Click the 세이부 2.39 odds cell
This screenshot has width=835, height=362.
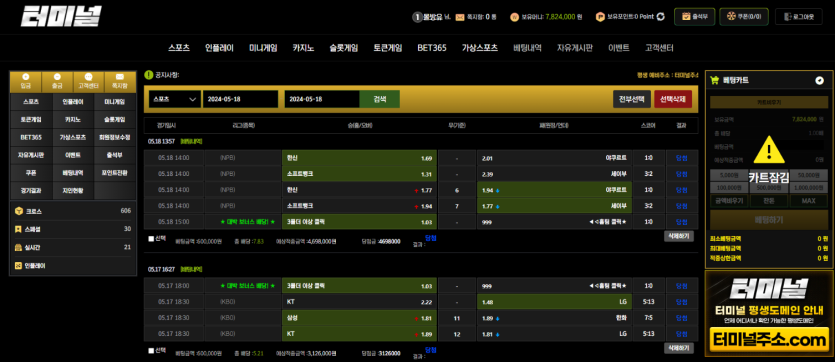pyautogui.click(x=554, y=174)
